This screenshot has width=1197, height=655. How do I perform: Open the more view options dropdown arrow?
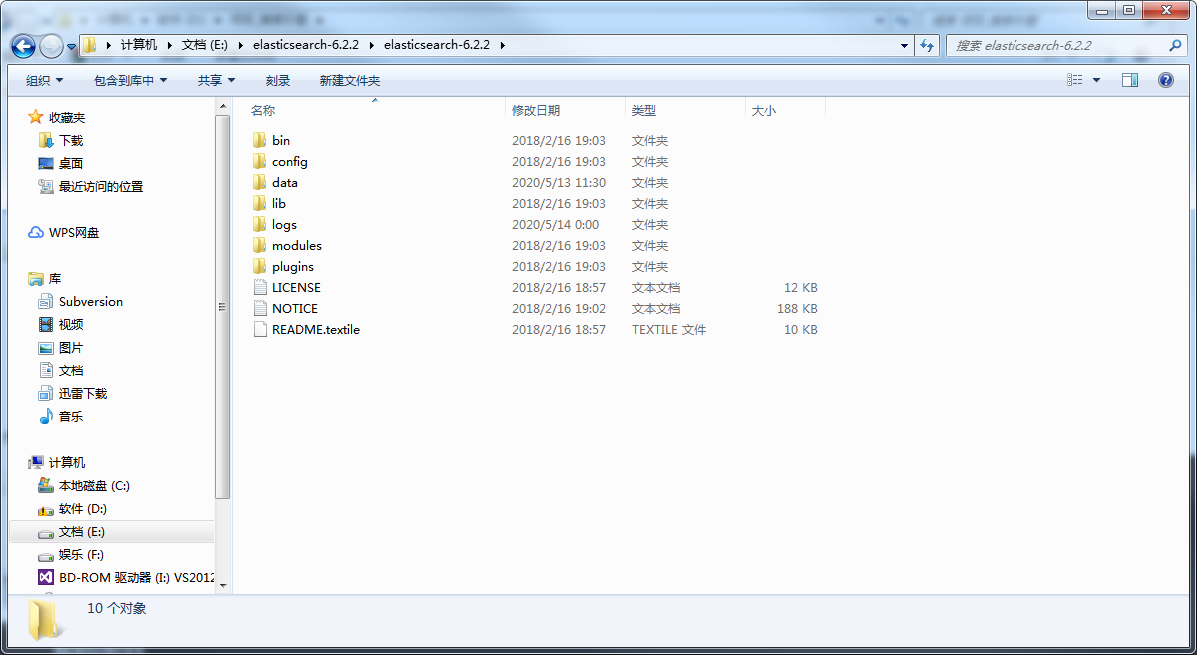(1096, 79)
